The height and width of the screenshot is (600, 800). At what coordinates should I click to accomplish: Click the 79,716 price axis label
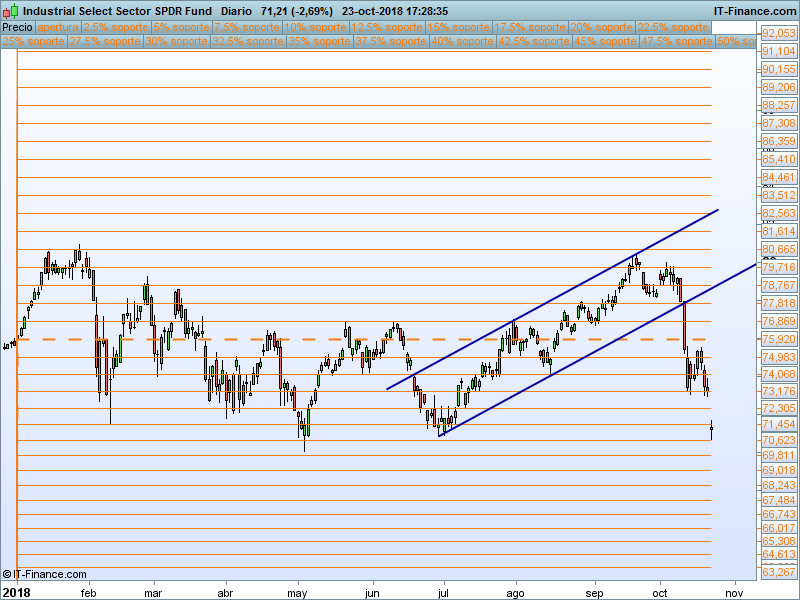click(779, 267)
